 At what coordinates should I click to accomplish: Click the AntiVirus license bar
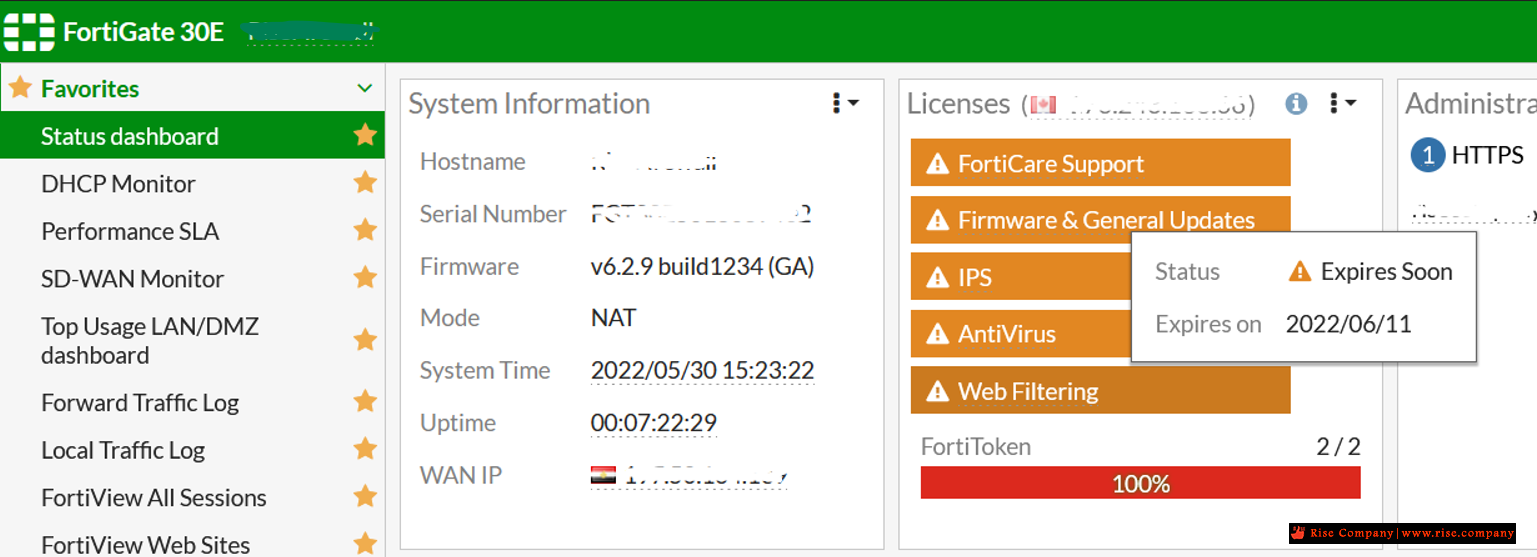pos(1021,334)
